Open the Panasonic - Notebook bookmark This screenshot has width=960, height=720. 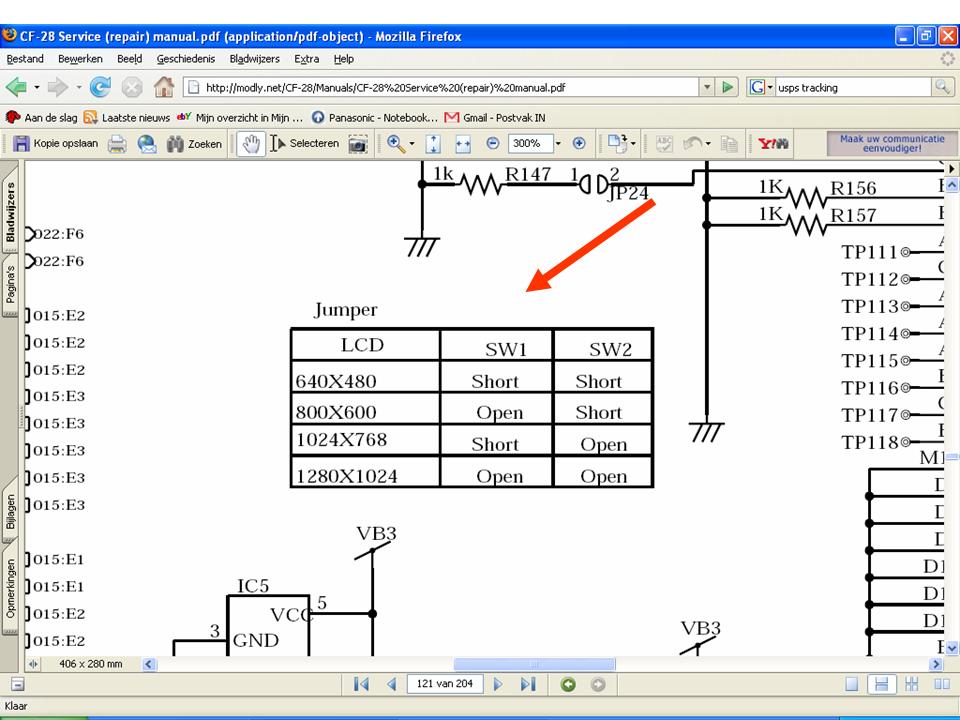(x=375, y=118)
